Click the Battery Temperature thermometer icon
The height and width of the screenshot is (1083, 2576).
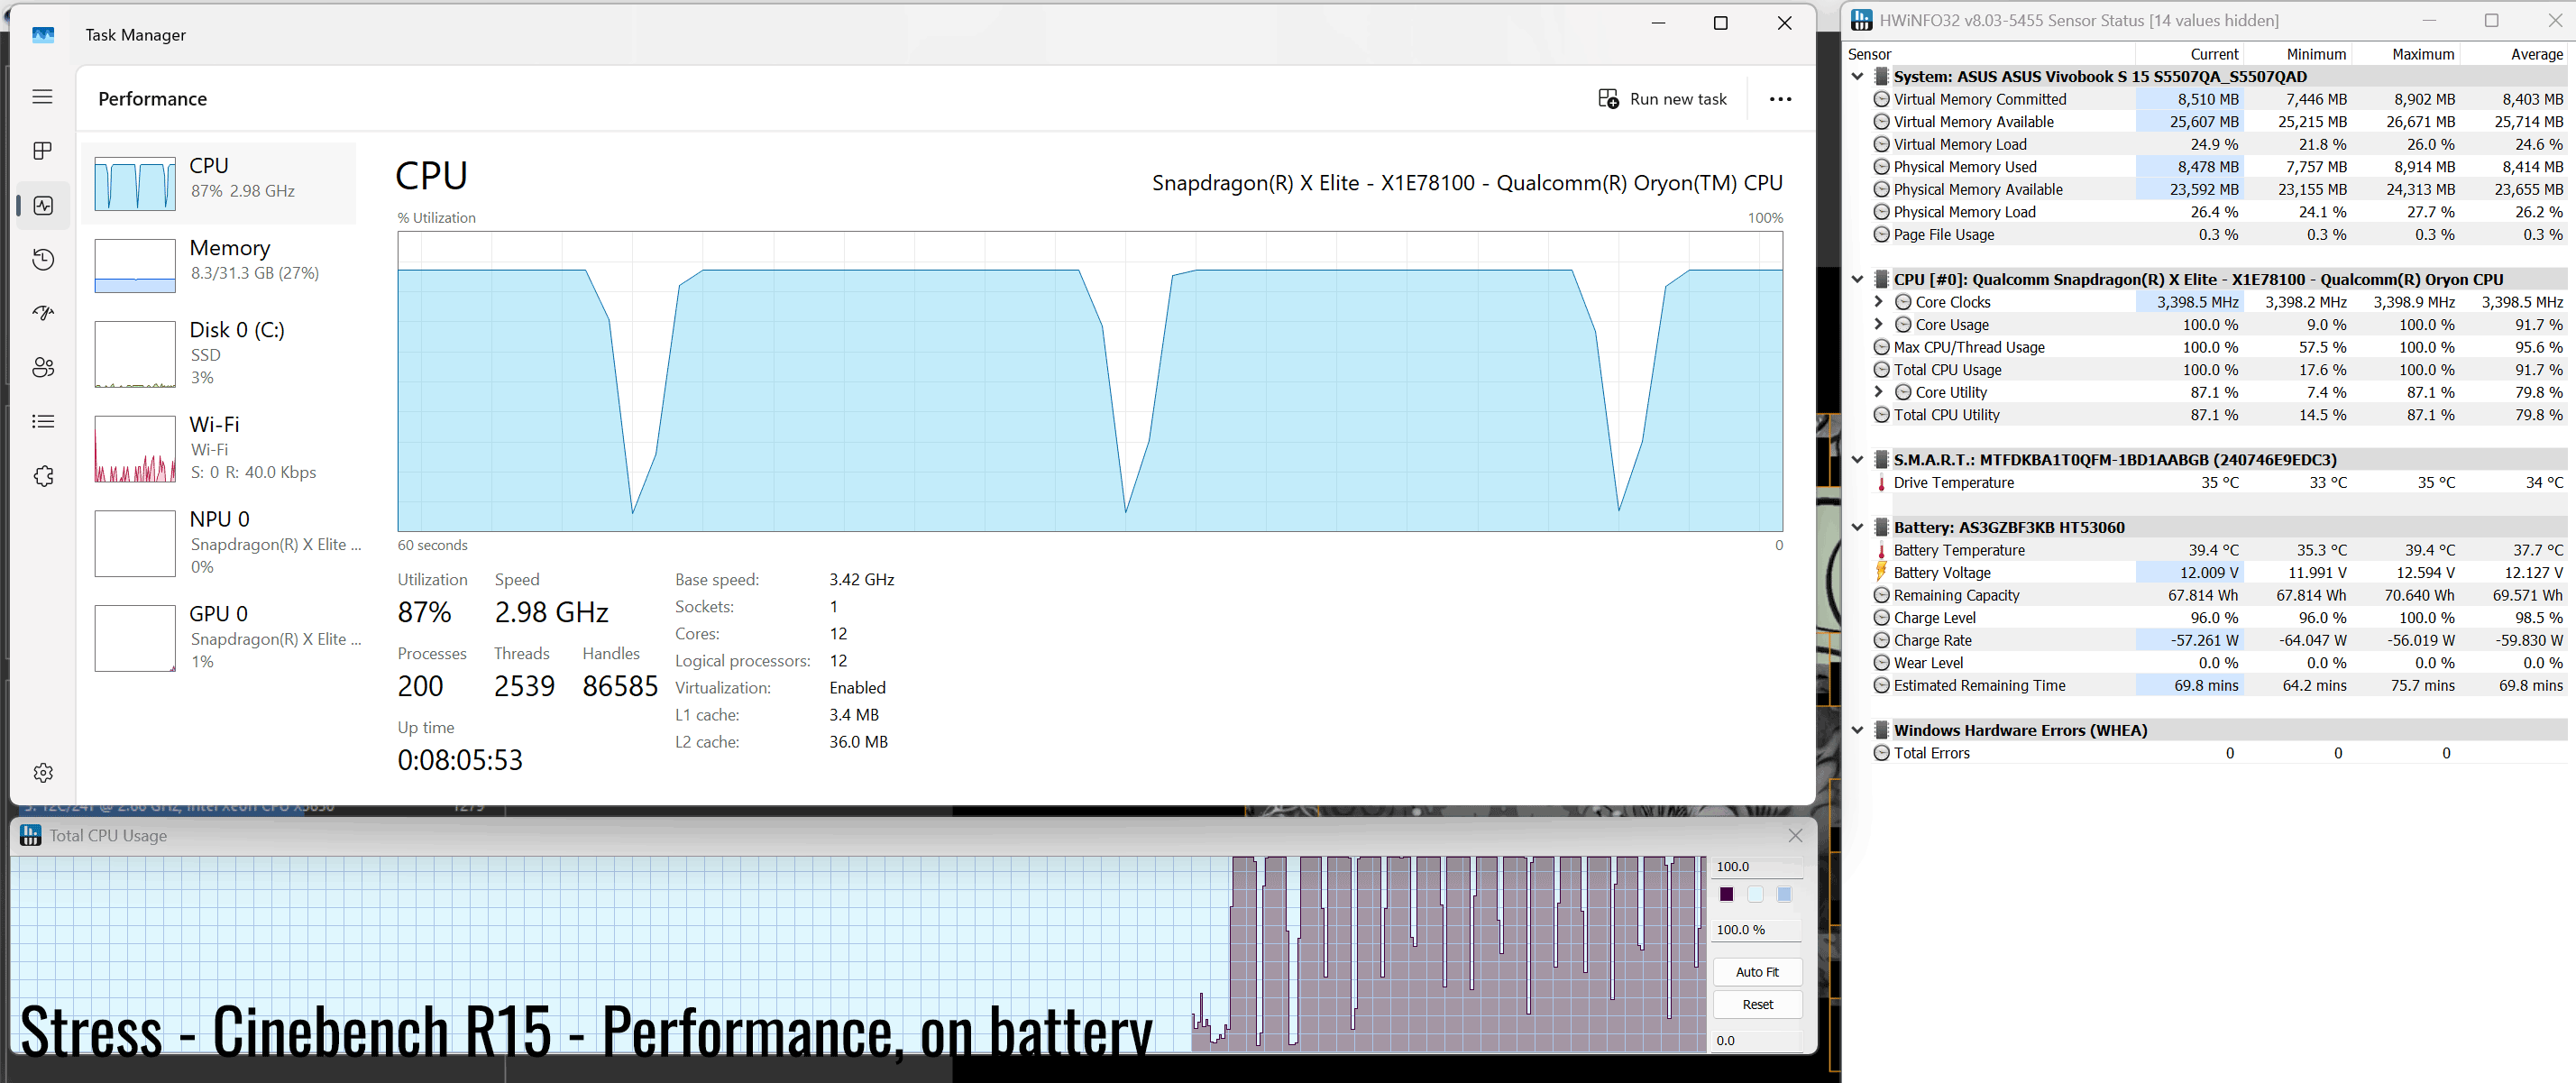click(x=1881, y=551)
